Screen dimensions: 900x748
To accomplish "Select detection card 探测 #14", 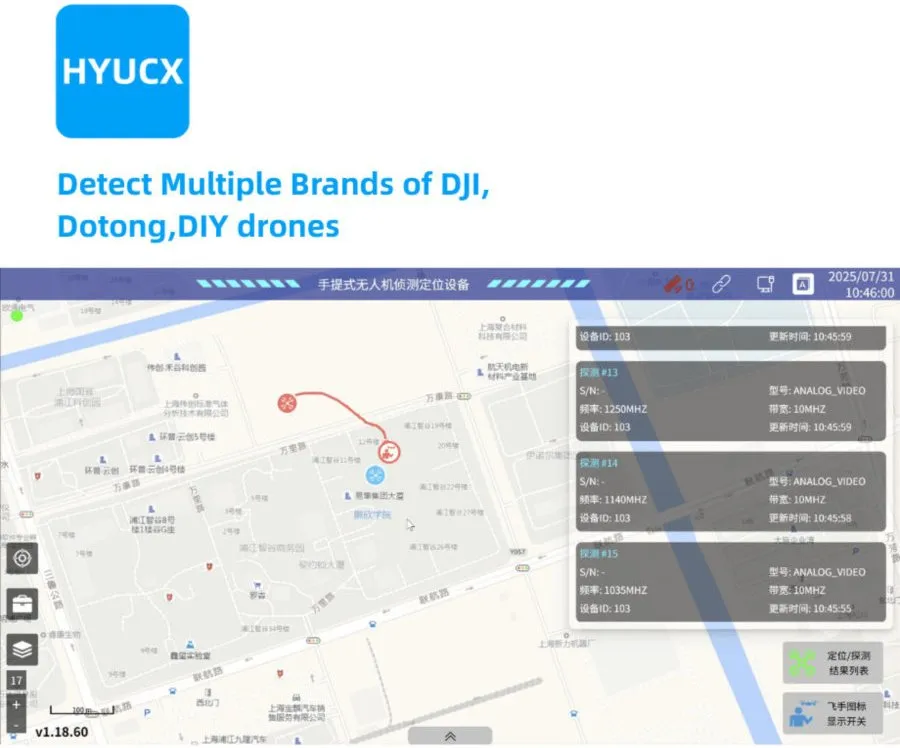I will click(x=731, y=491).
